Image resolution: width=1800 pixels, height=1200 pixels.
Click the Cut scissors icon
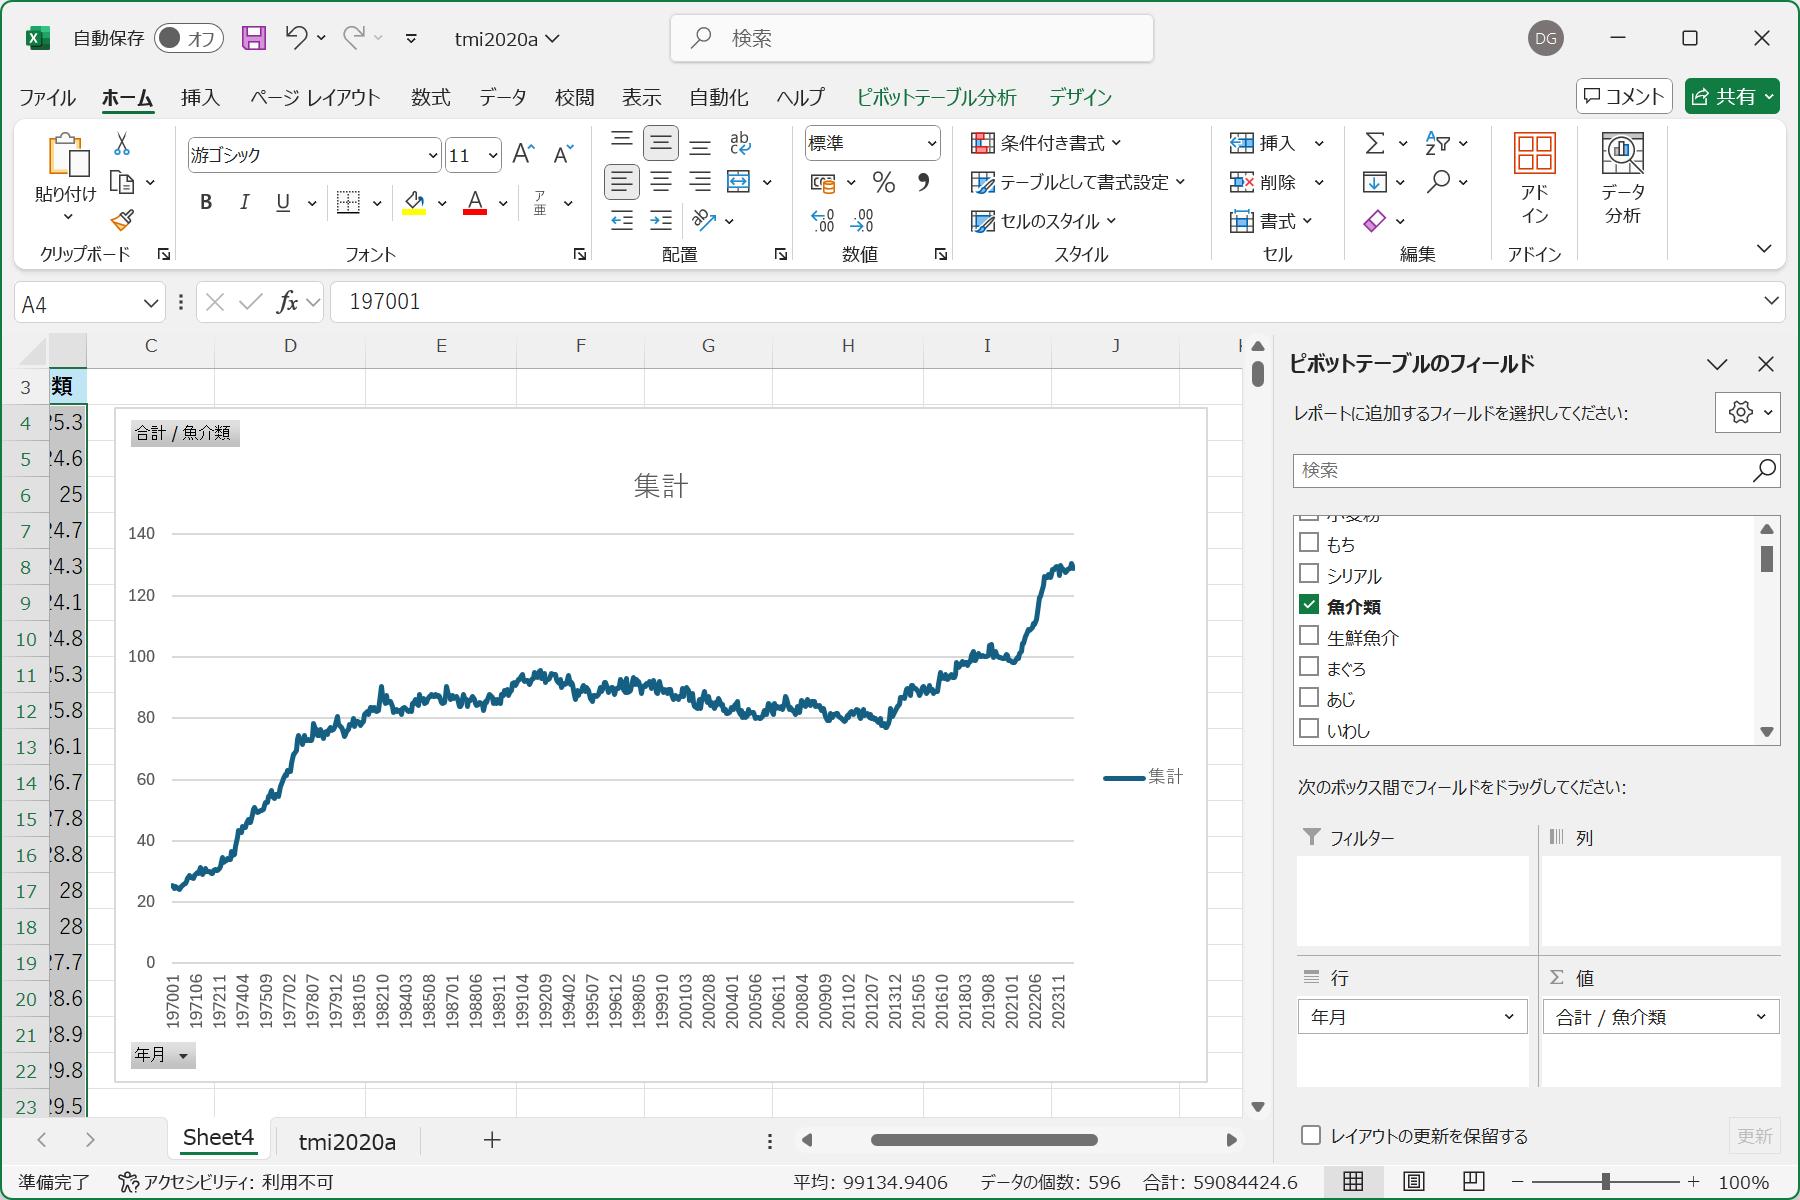tap(122, 144)
